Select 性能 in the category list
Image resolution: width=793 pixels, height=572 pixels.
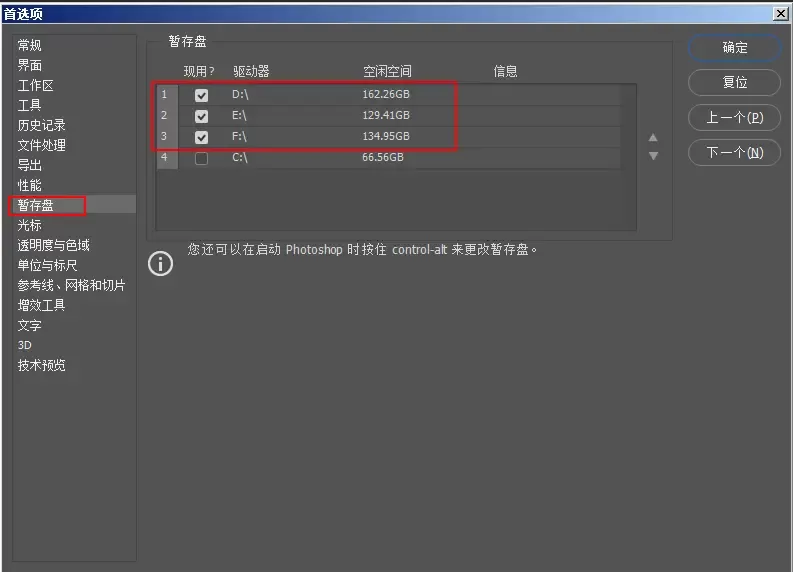[30, 185]
